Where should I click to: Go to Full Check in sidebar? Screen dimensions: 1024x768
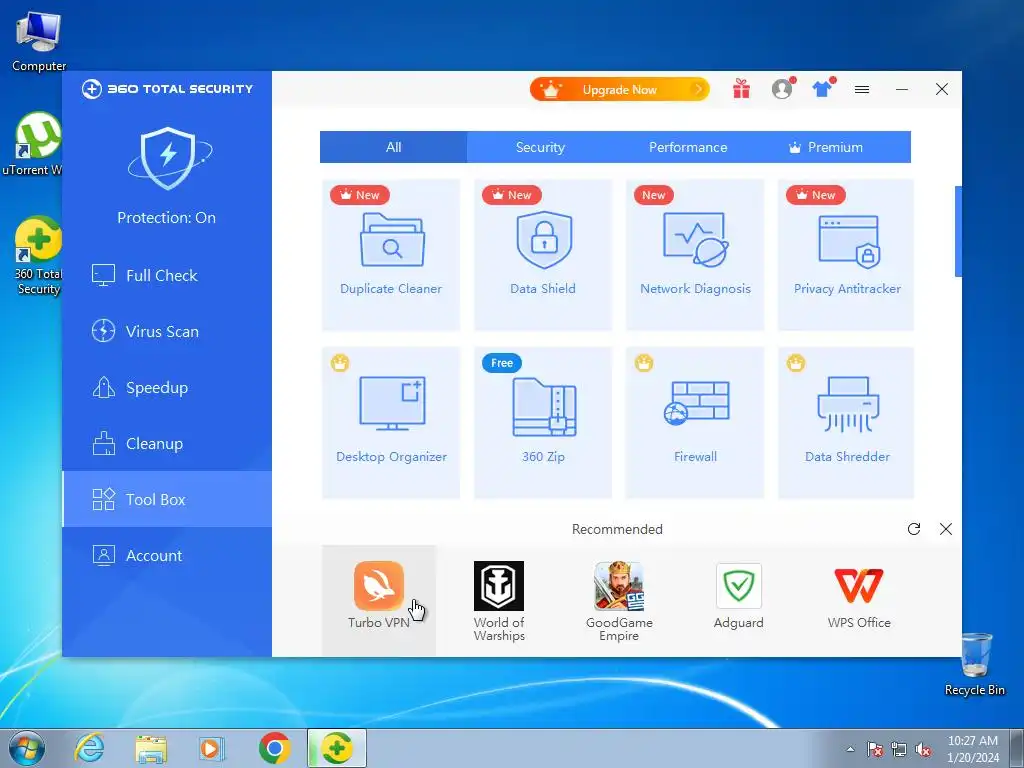click(167, 276)
